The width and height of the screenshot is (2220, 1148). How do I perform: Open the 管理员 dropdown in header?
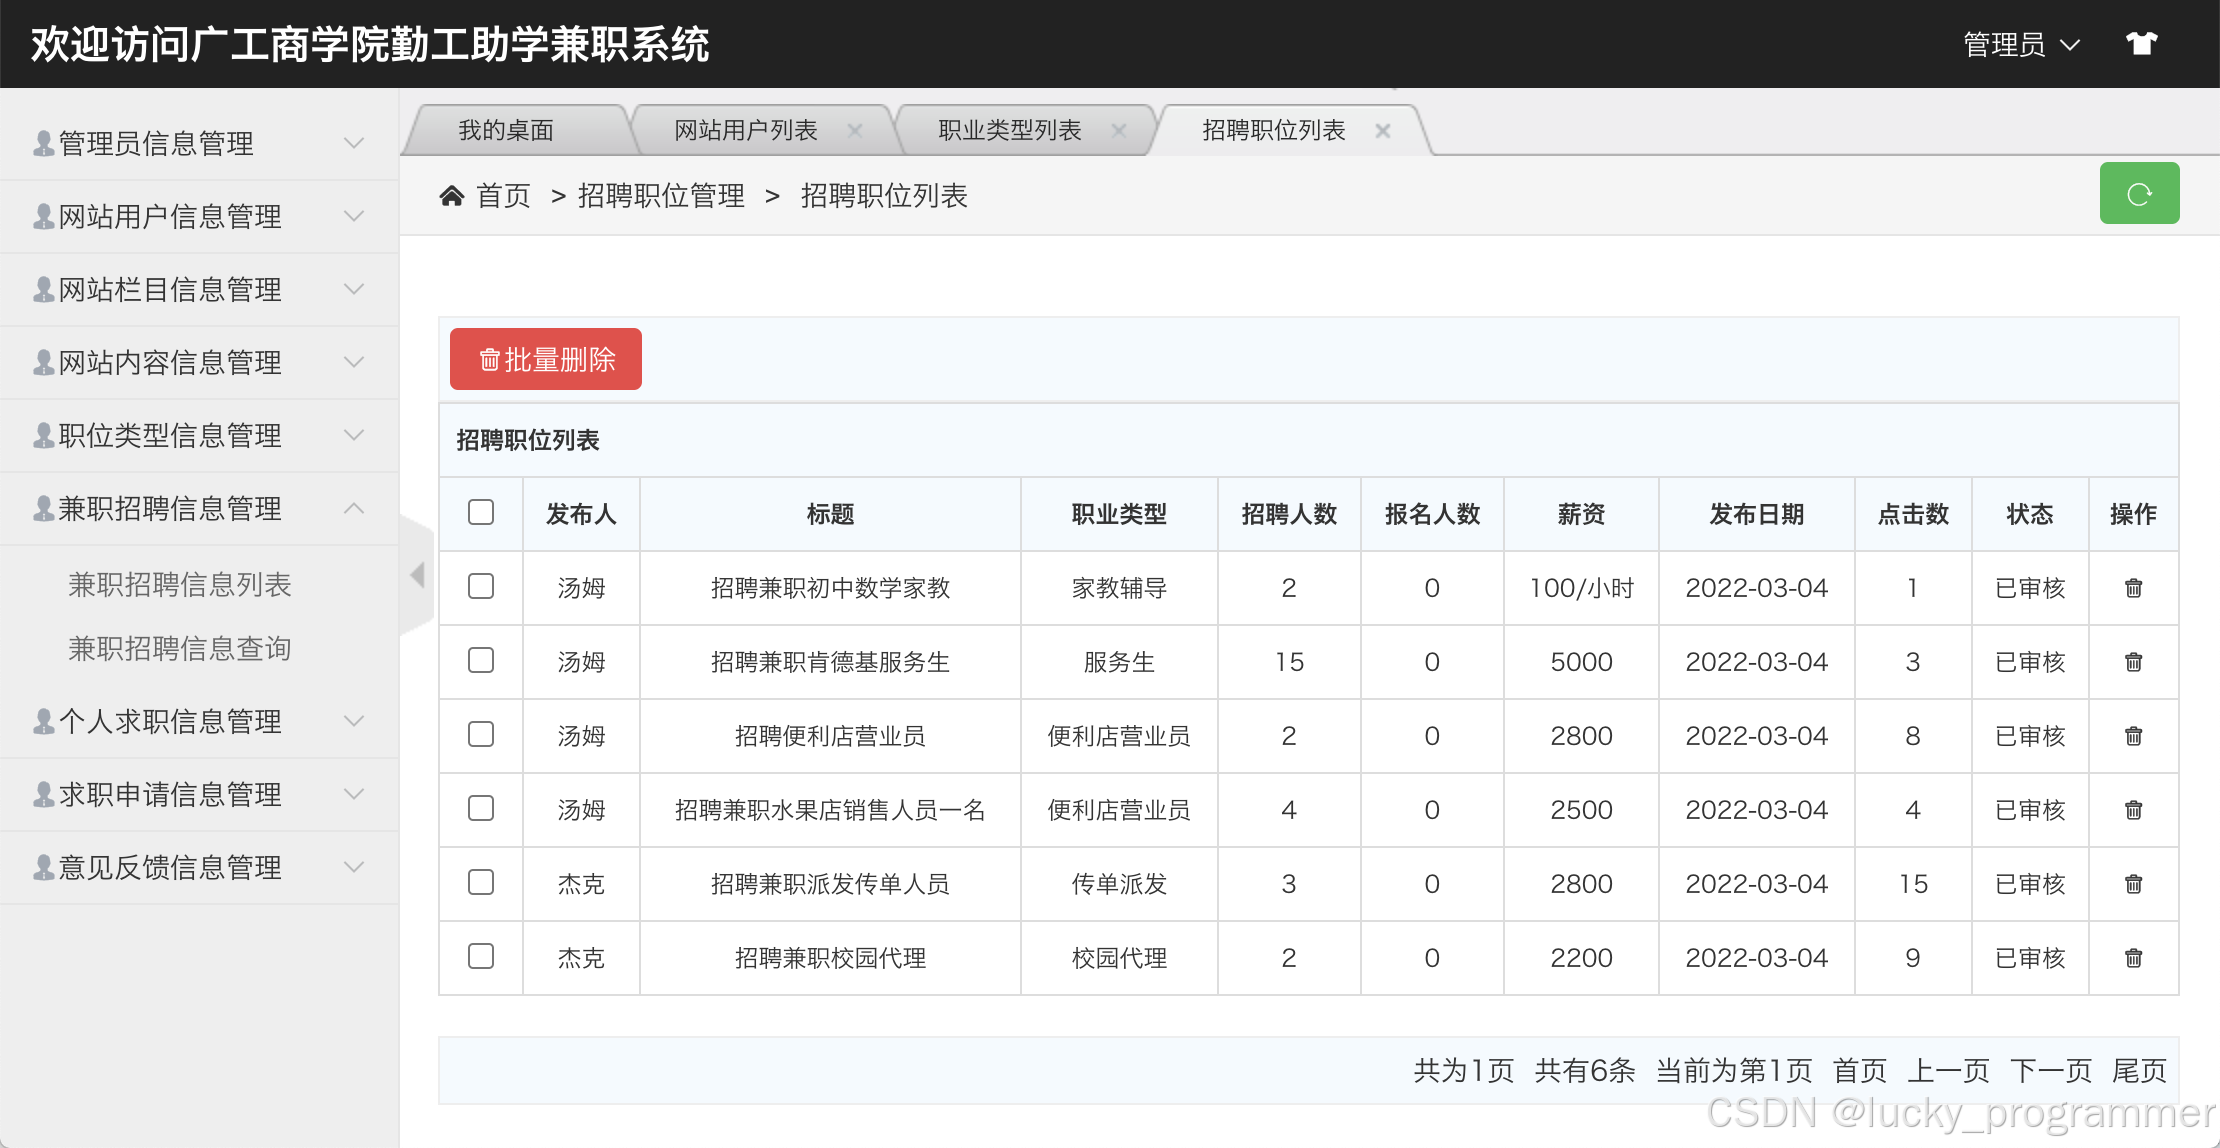pos(2020,45)
